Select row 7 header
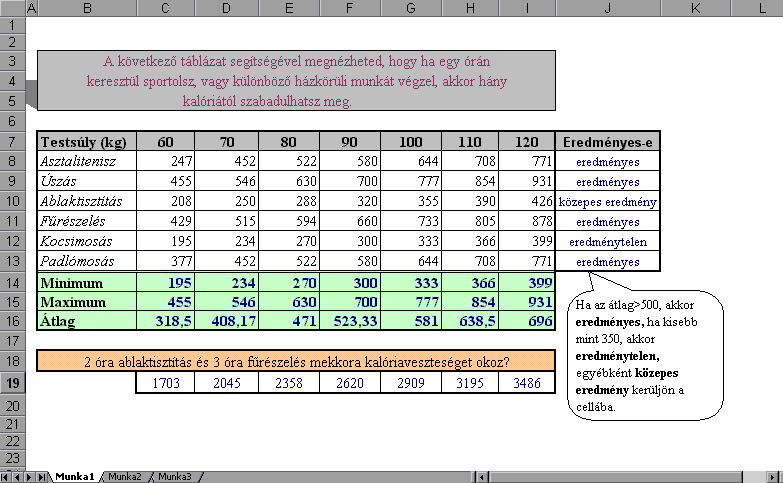This screenshot has height=483, width=783. pyautogui.click(x=12, y=142)
